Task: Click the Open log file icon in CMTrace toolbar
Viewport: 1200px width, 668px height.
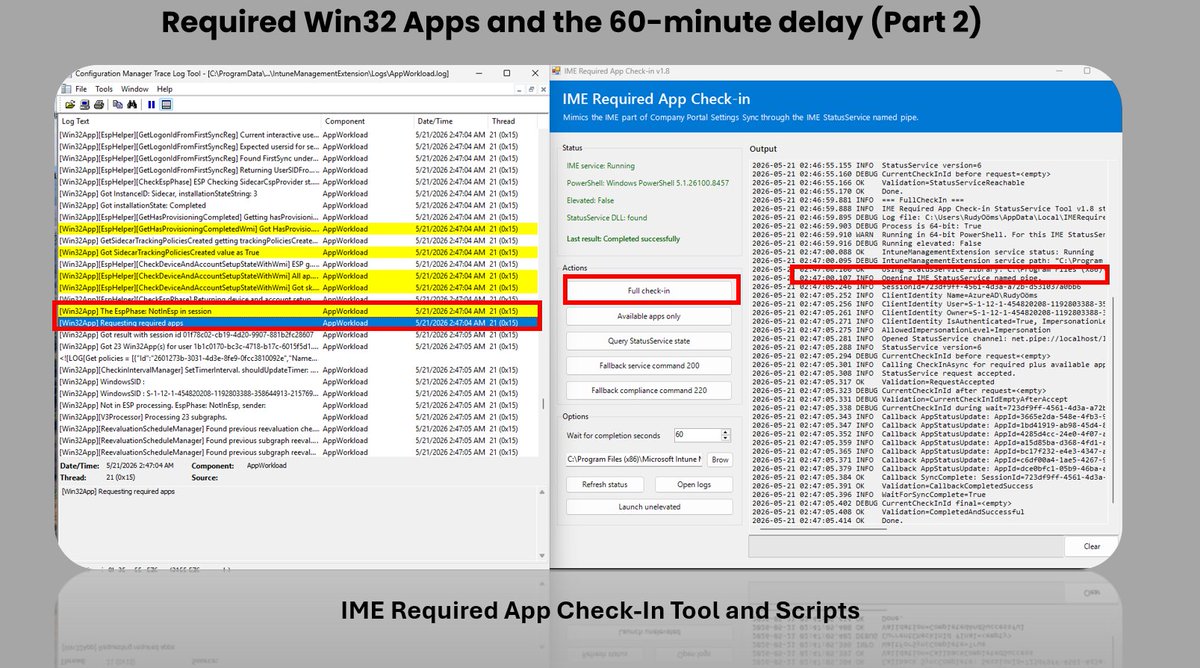Action: [70, 104]
